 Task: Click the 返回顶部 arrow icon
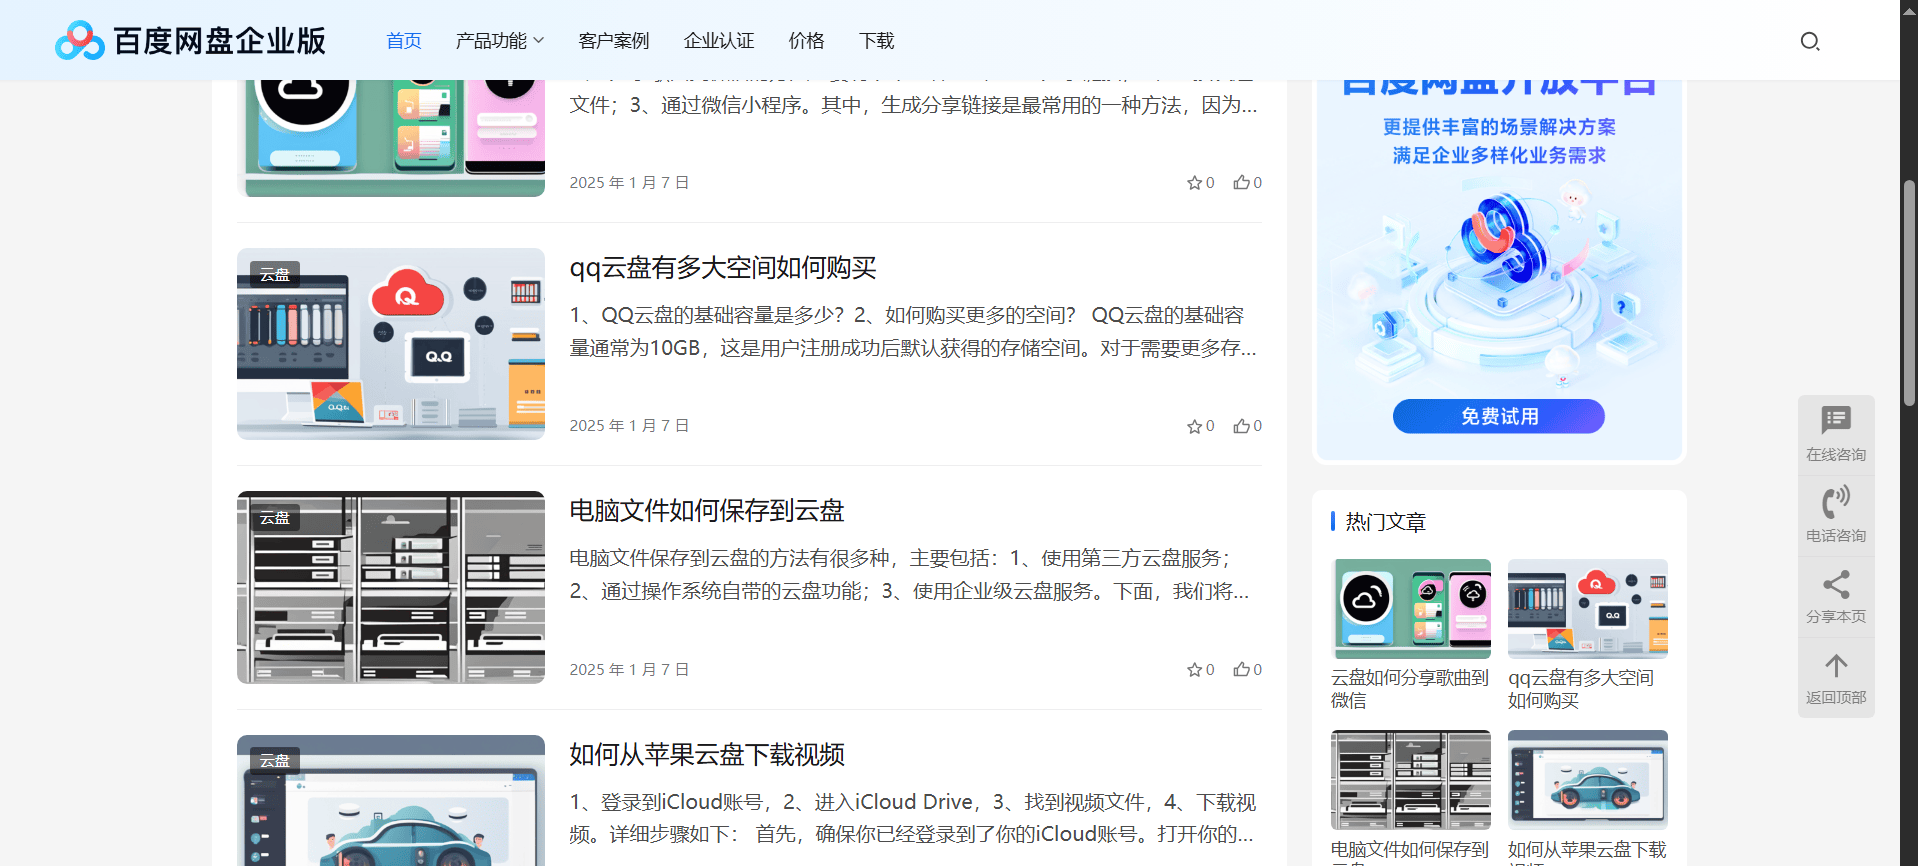tap(1836, 665)
